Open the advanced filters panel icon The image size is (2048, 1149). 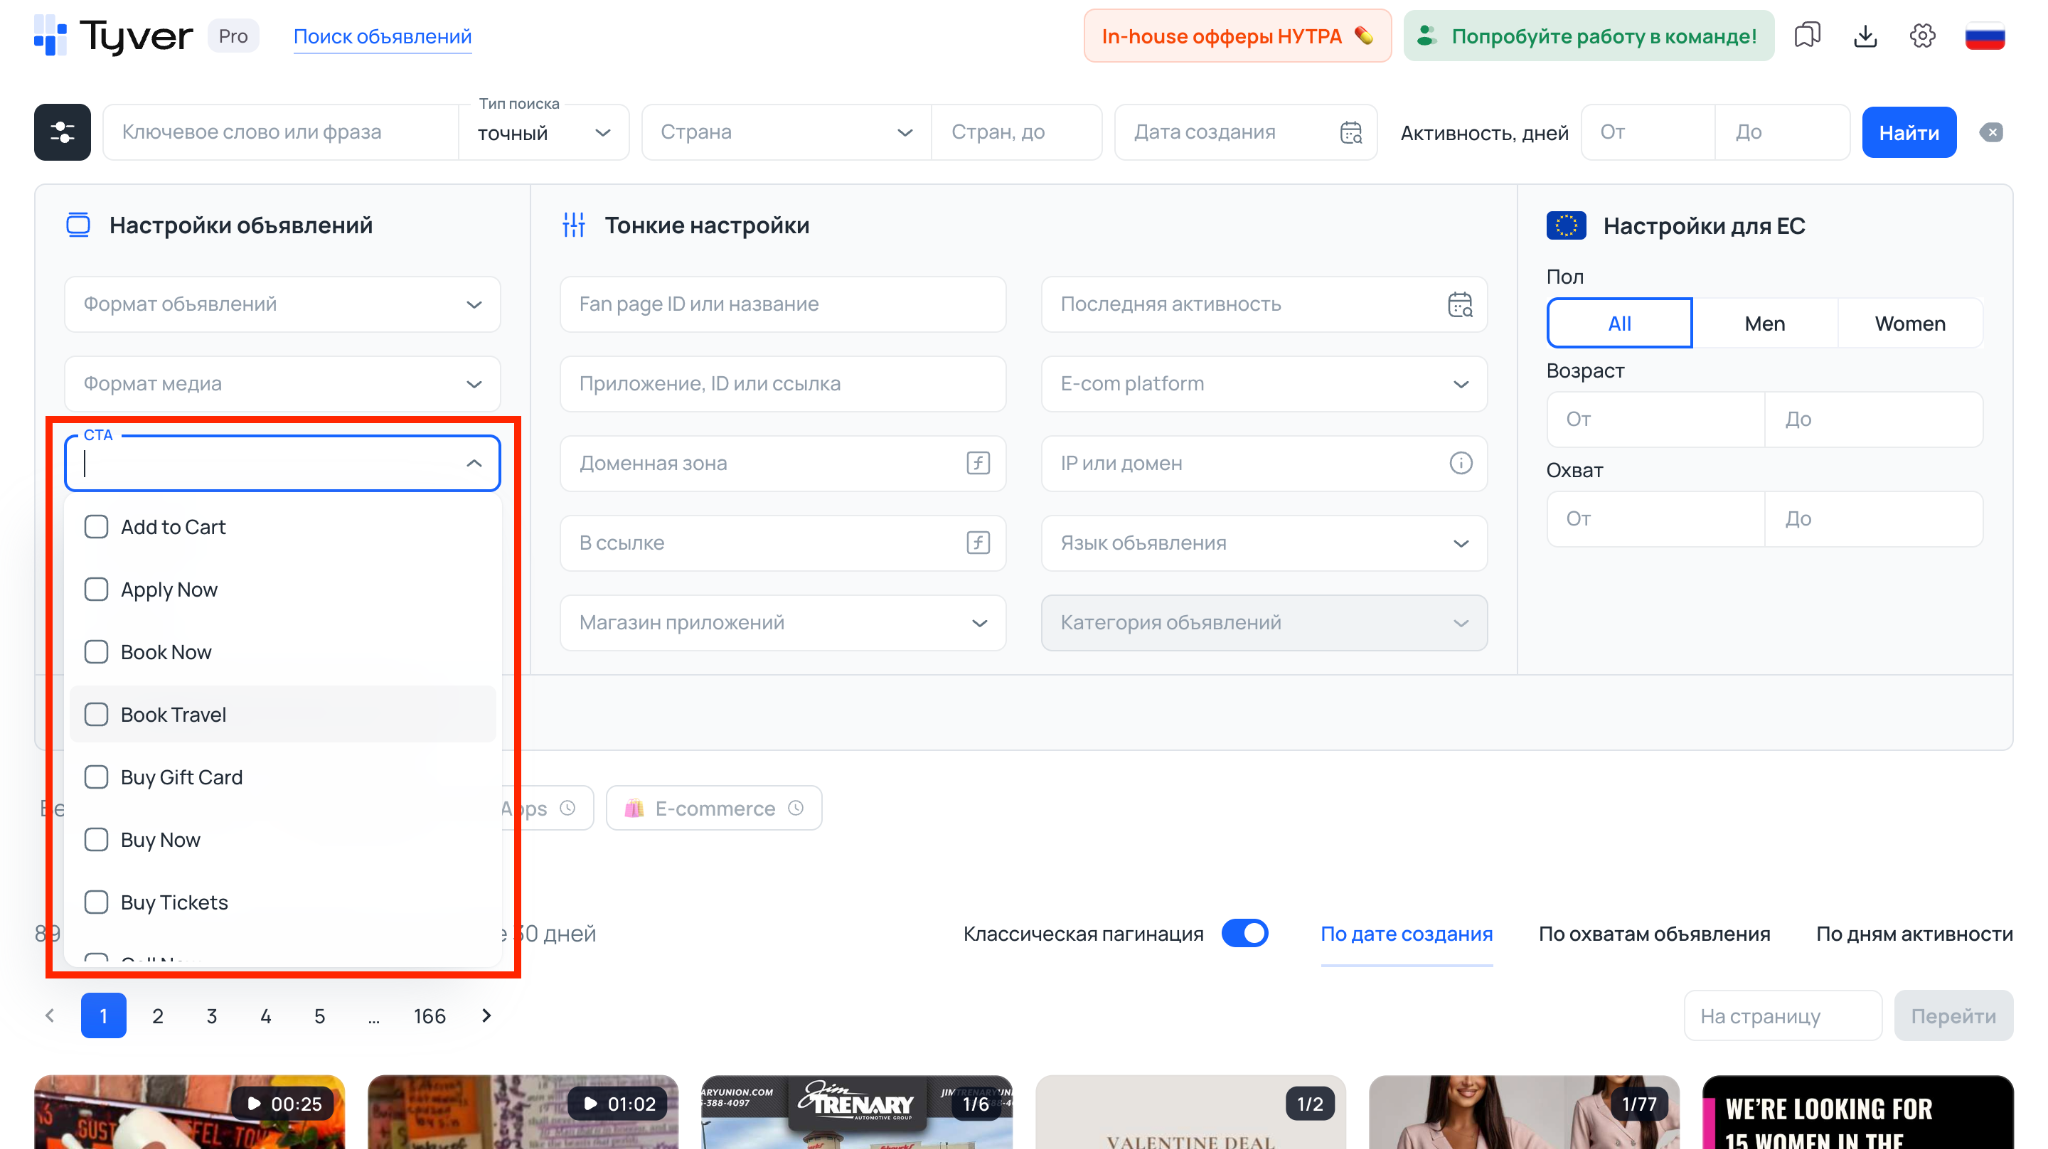point(61,131)
